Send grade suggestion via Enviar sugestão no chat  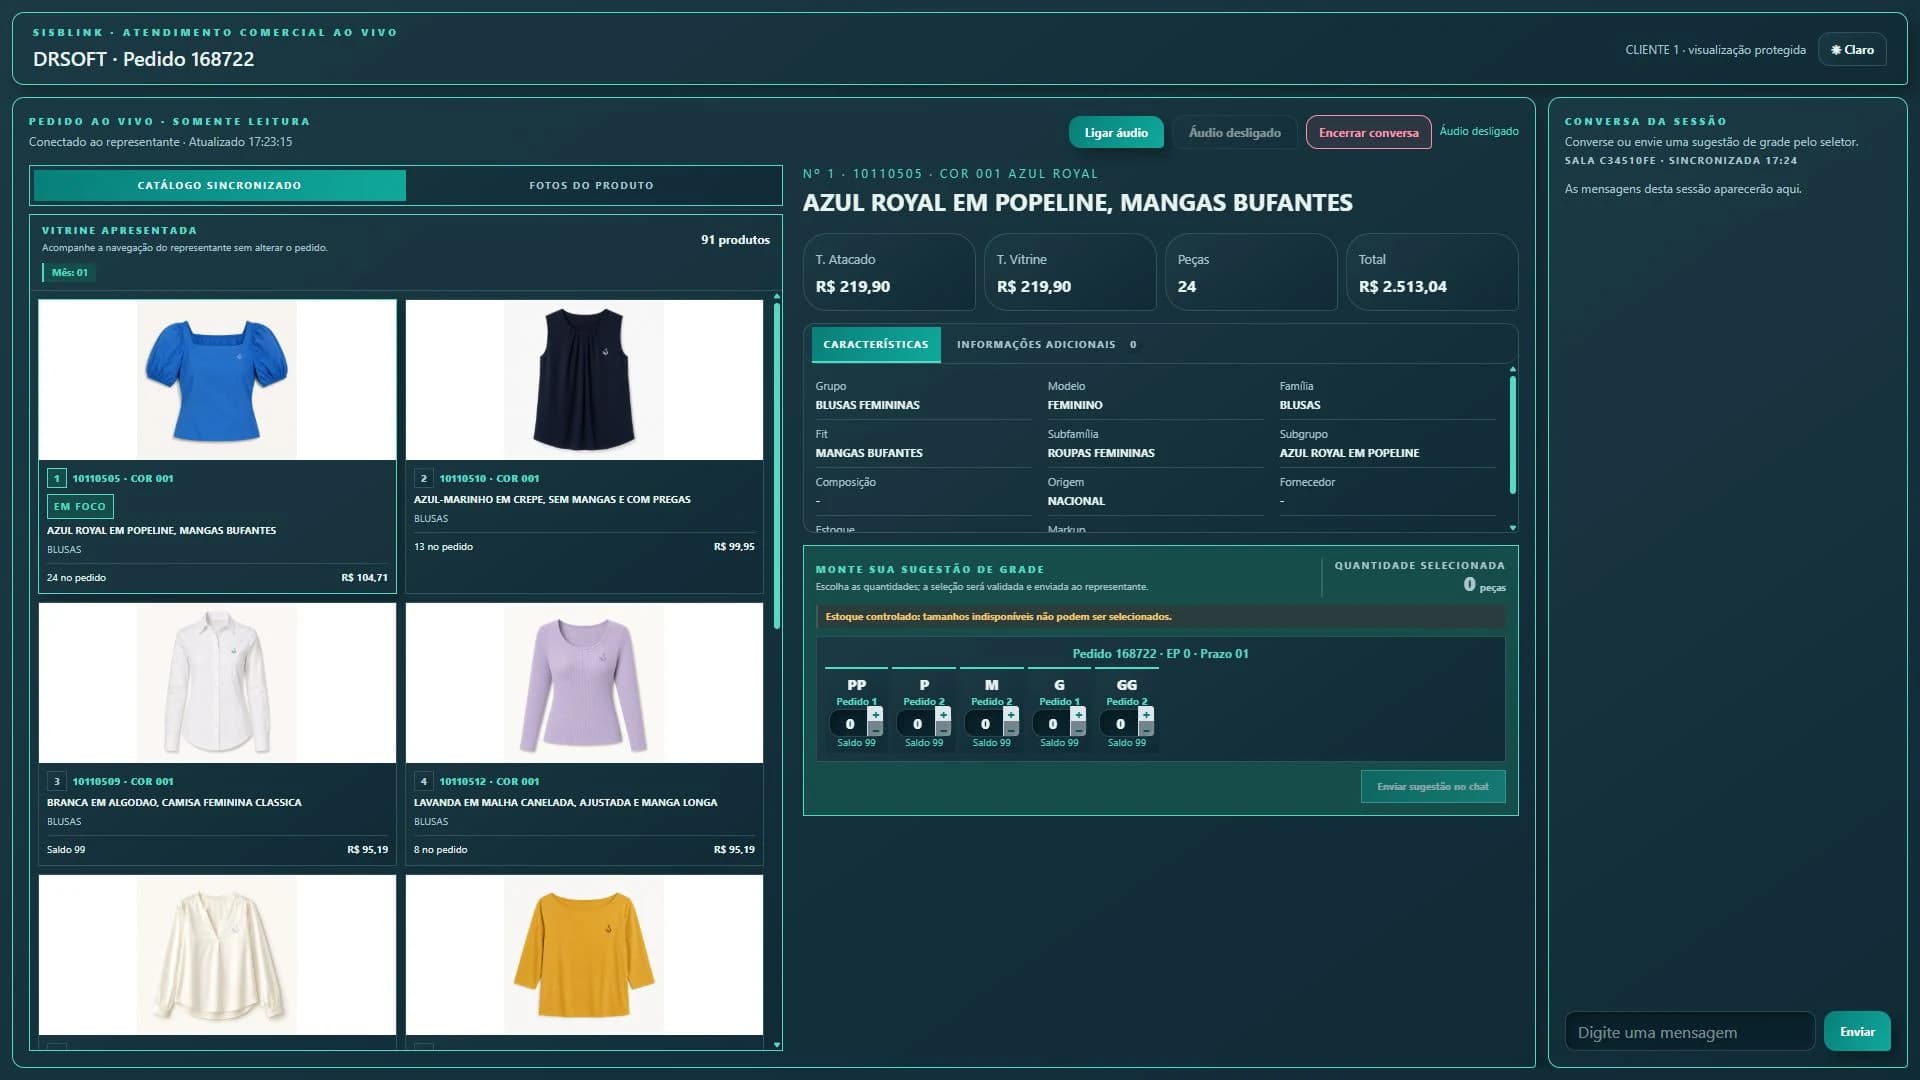pyautogui.click(x=1432, y=787)
